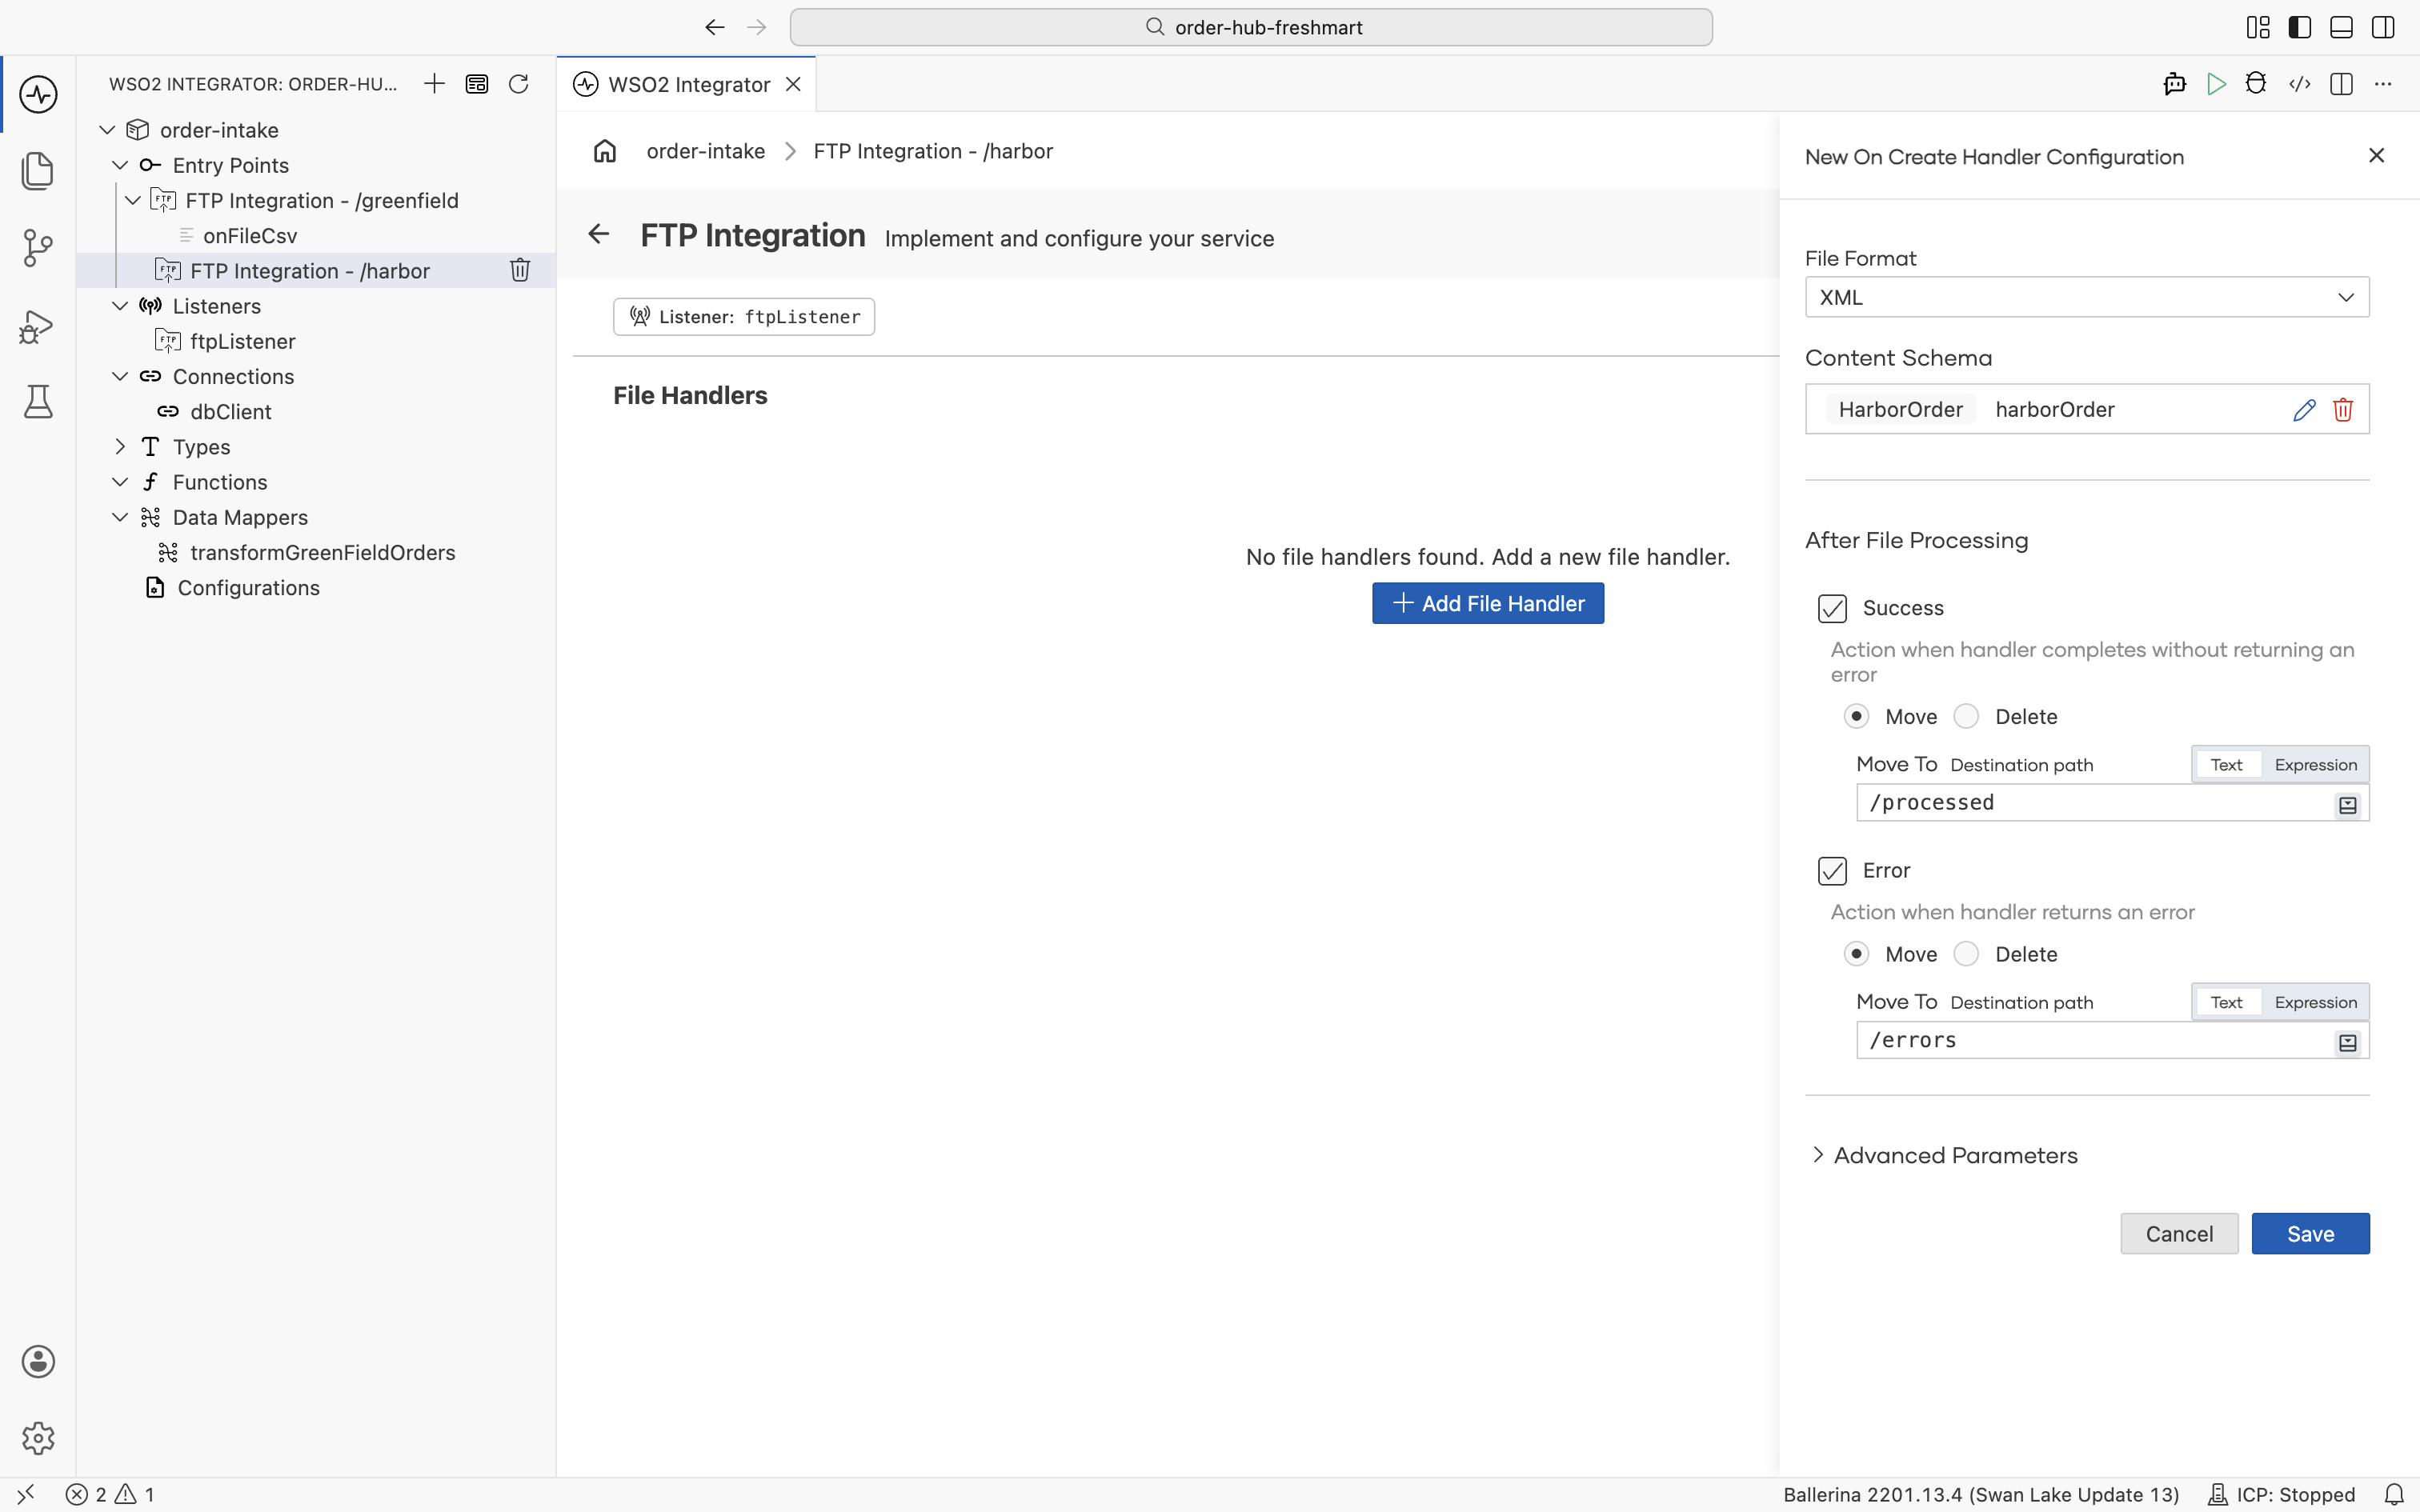2420x1512 pixels.
Task: Start debugging with the bug icon
Action: tap(2256, 84)
